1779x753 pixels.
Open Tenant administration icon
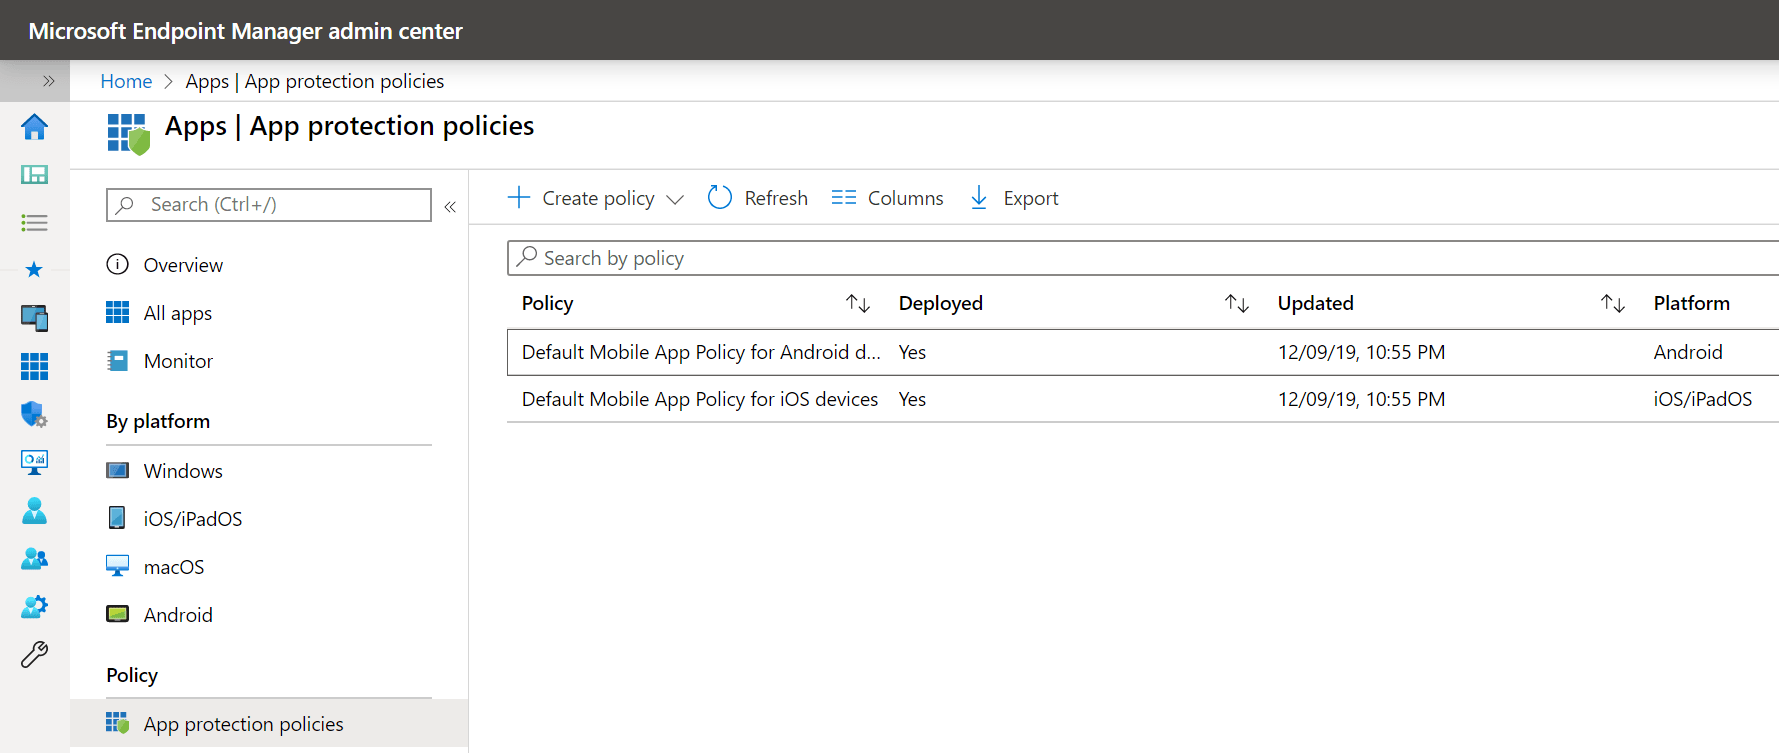coord(34,606)
